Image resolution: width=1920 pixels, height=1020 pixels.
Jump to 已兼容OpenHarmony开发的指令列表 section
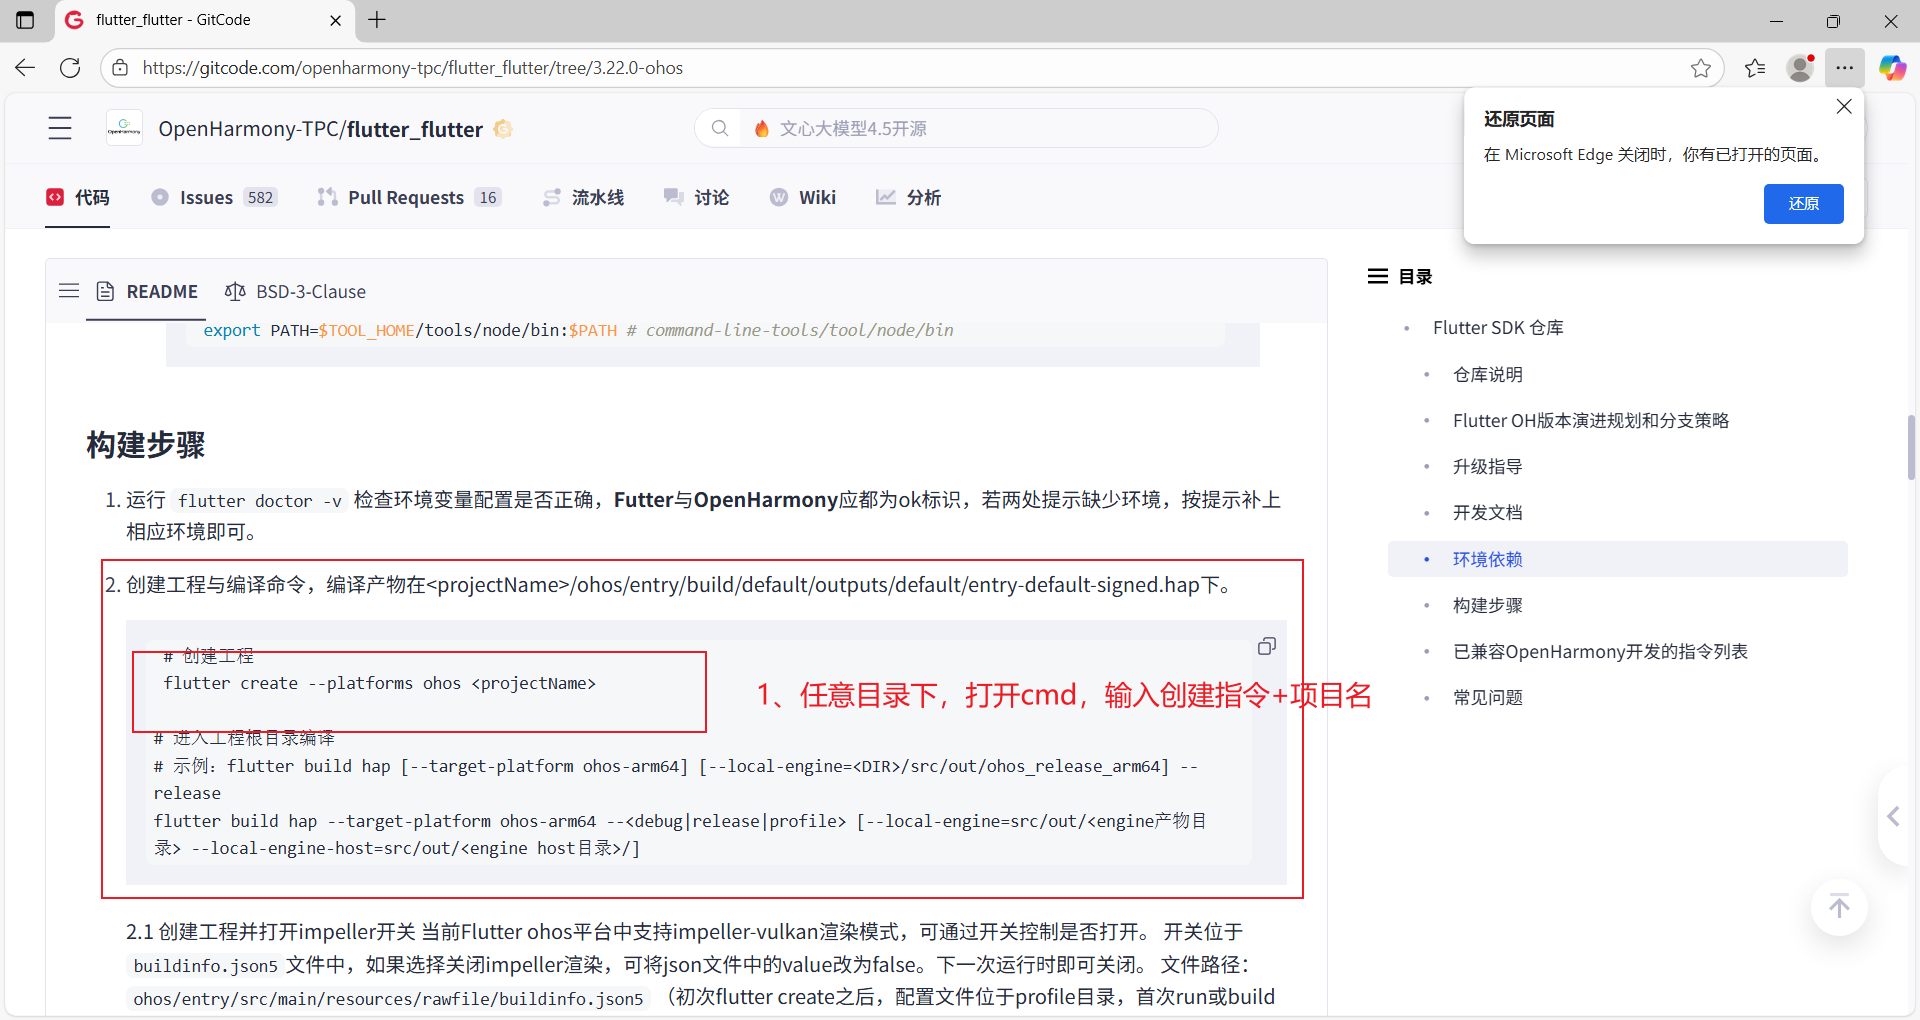(x=1600, y=651)
